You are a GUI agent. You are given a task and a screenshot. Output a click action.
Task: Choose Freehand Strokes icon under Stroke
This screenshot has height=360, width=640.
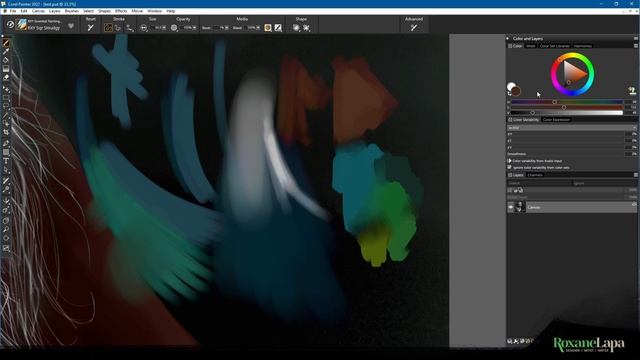(108, 28)
